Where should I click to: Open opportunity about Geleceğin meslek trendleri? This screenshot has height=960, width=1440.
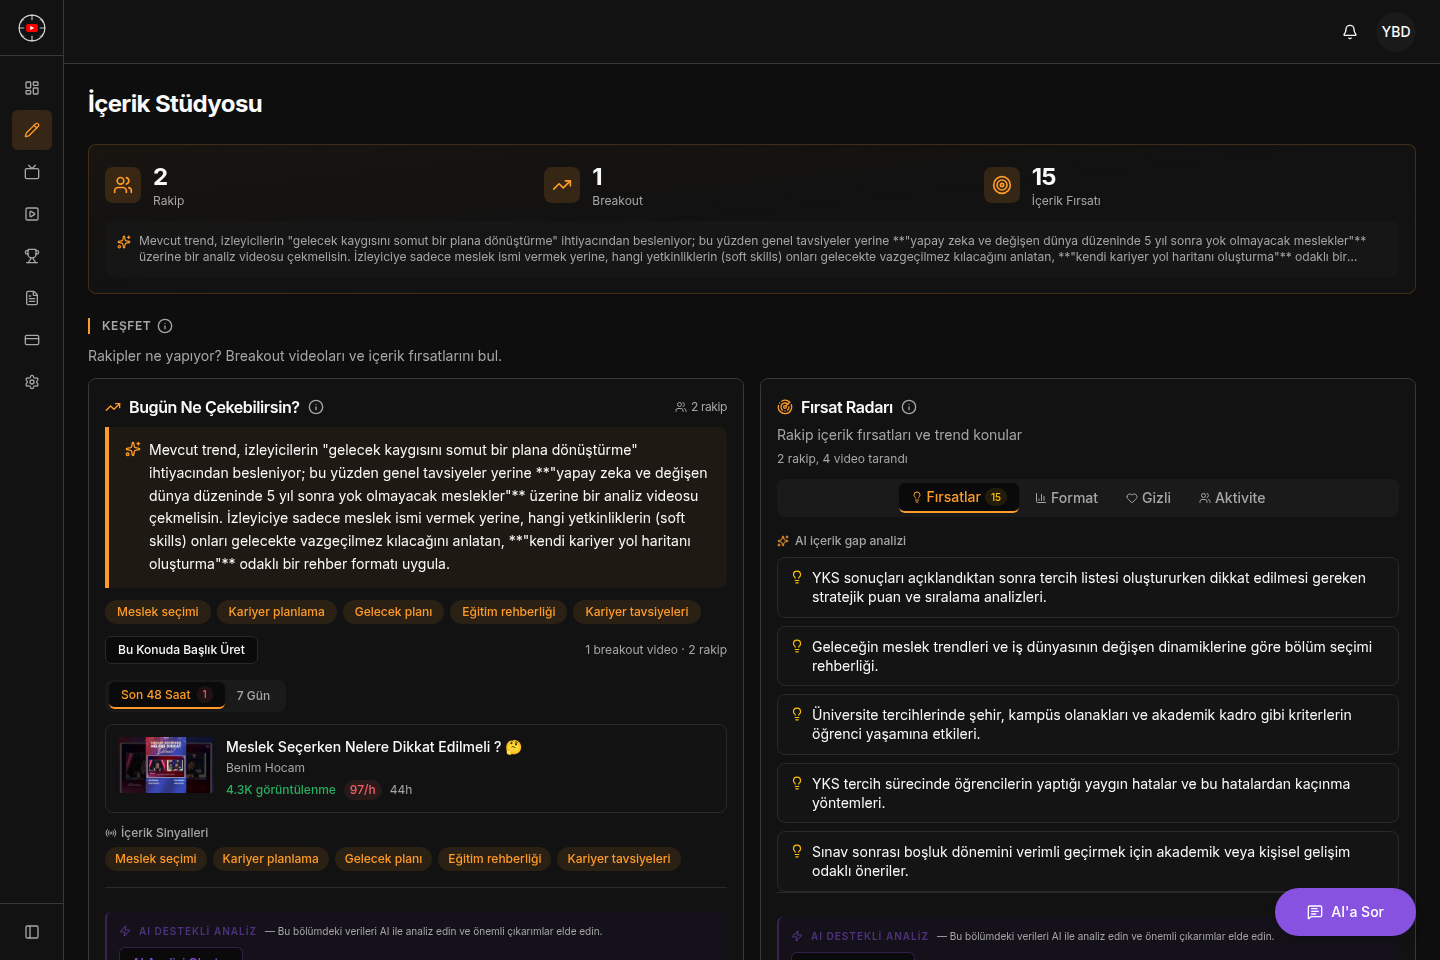click(1088, 656)
